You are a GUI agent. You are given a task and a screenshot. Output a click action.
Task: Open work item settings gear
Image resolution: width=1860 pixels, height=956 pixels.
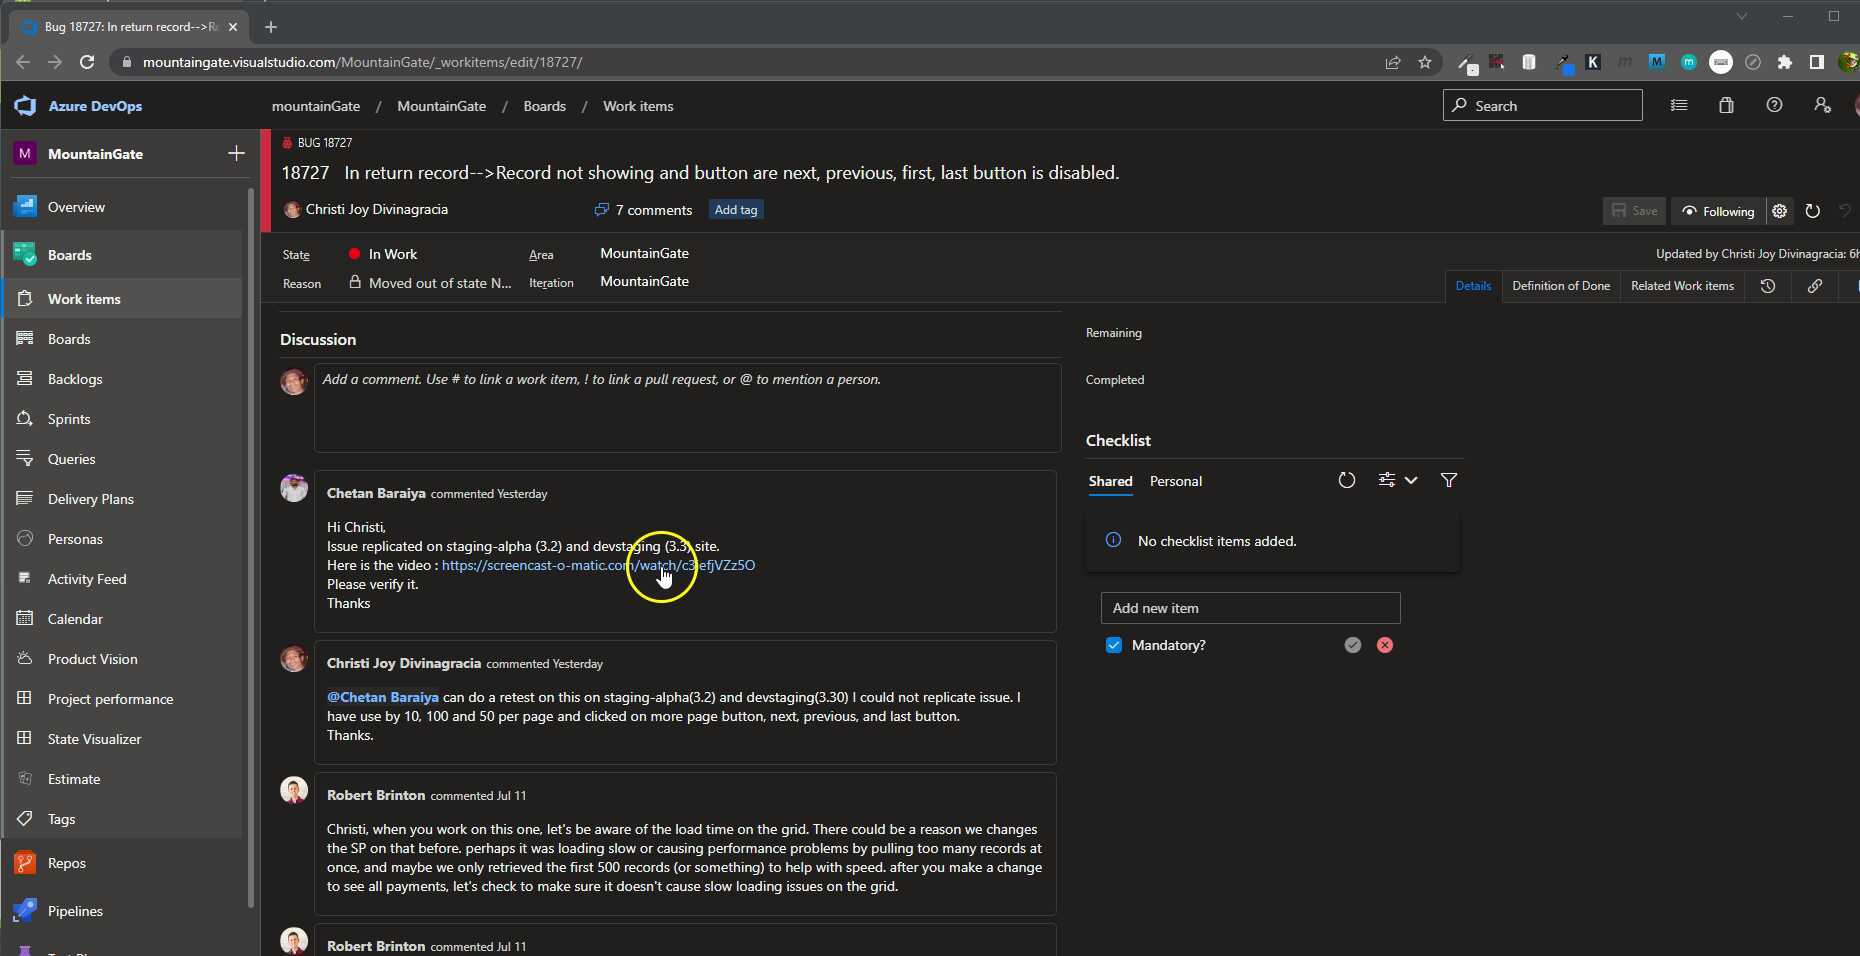pyautogui.click(x=1779, y=211)
